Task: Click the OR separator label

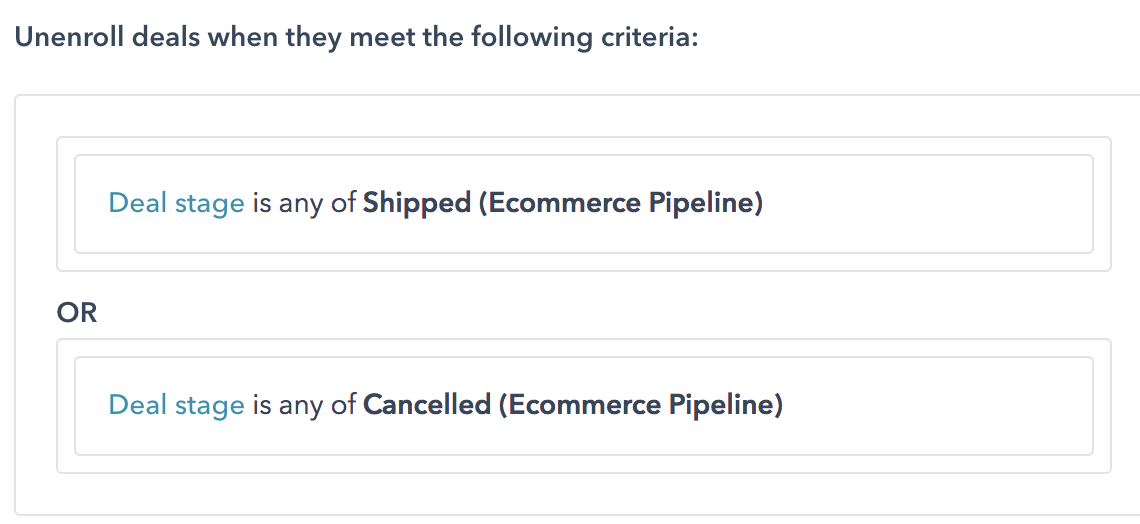Action: [x=77, y=313]
